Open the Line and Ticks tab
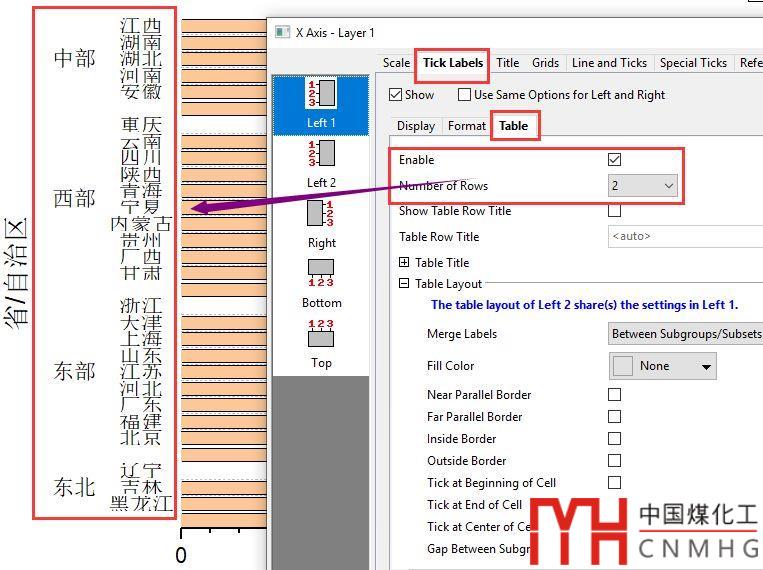Image resolution: width=763 pixels, height=570 pixels. (609, 63)
